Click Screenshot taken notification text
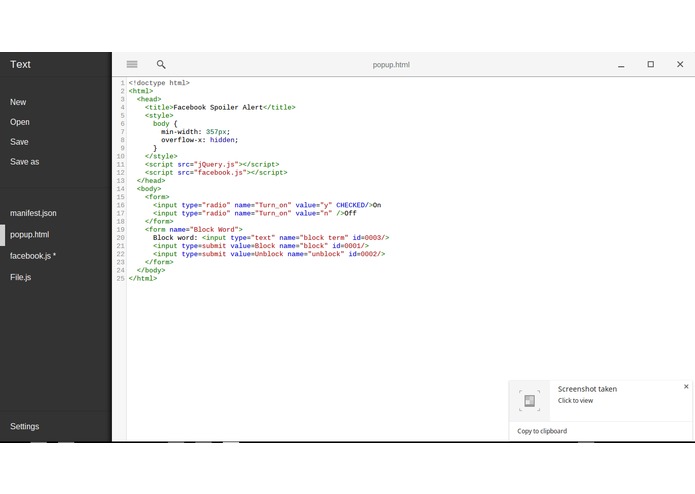Screen dimensions: 695x494 [x=587, y=389]
